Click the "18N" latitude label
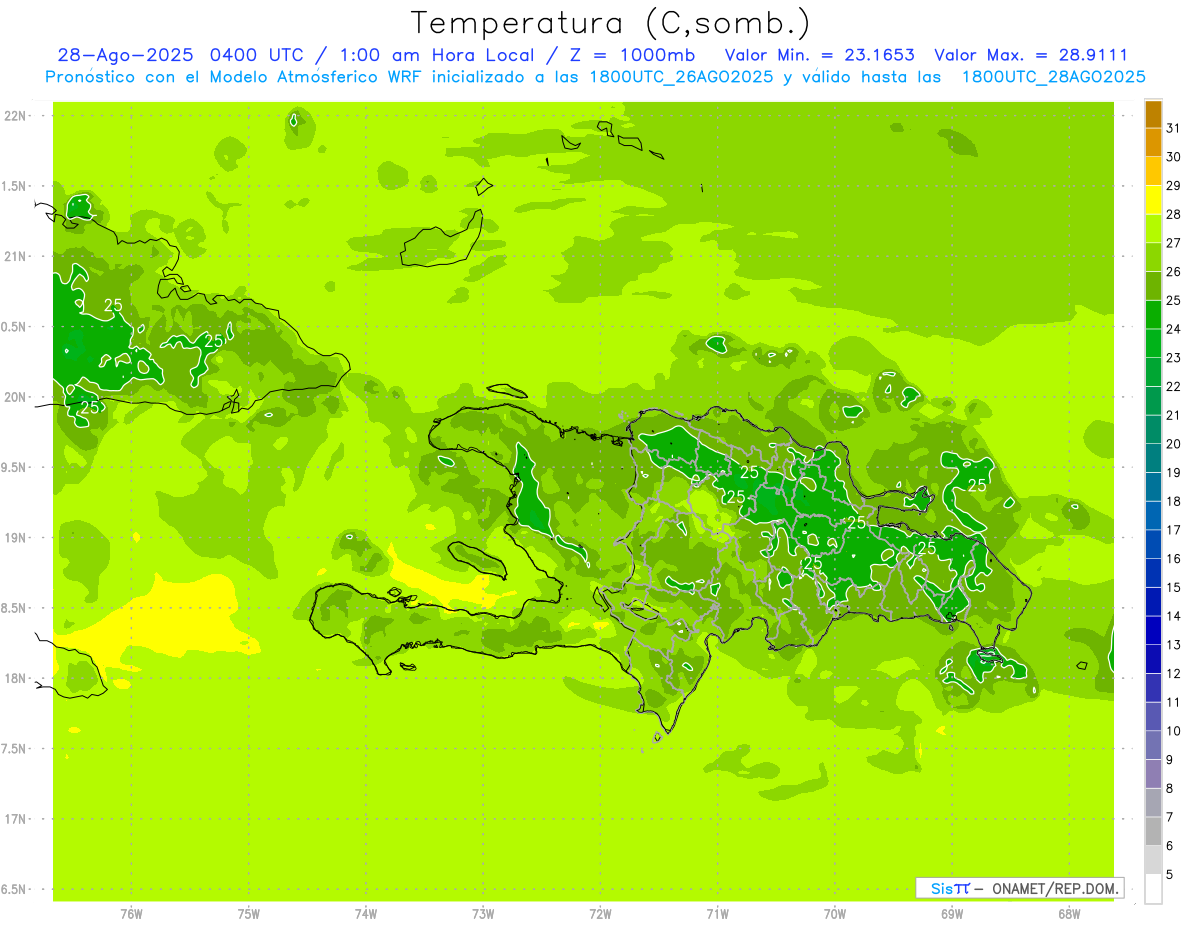The width and height of the screenshot is (1200, 927). click(x=16, y=678)
